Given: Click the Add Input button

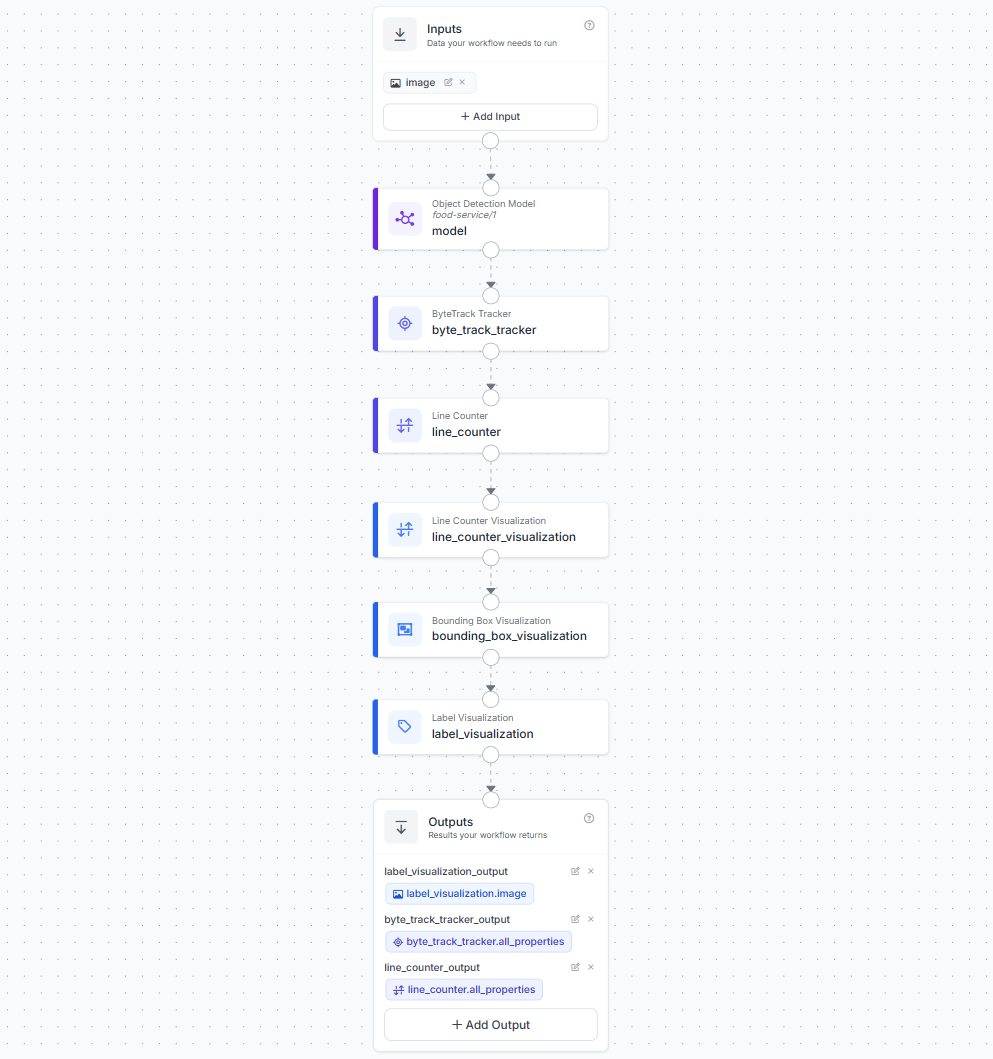Looking at the screenshot, I should click(490, 117).
